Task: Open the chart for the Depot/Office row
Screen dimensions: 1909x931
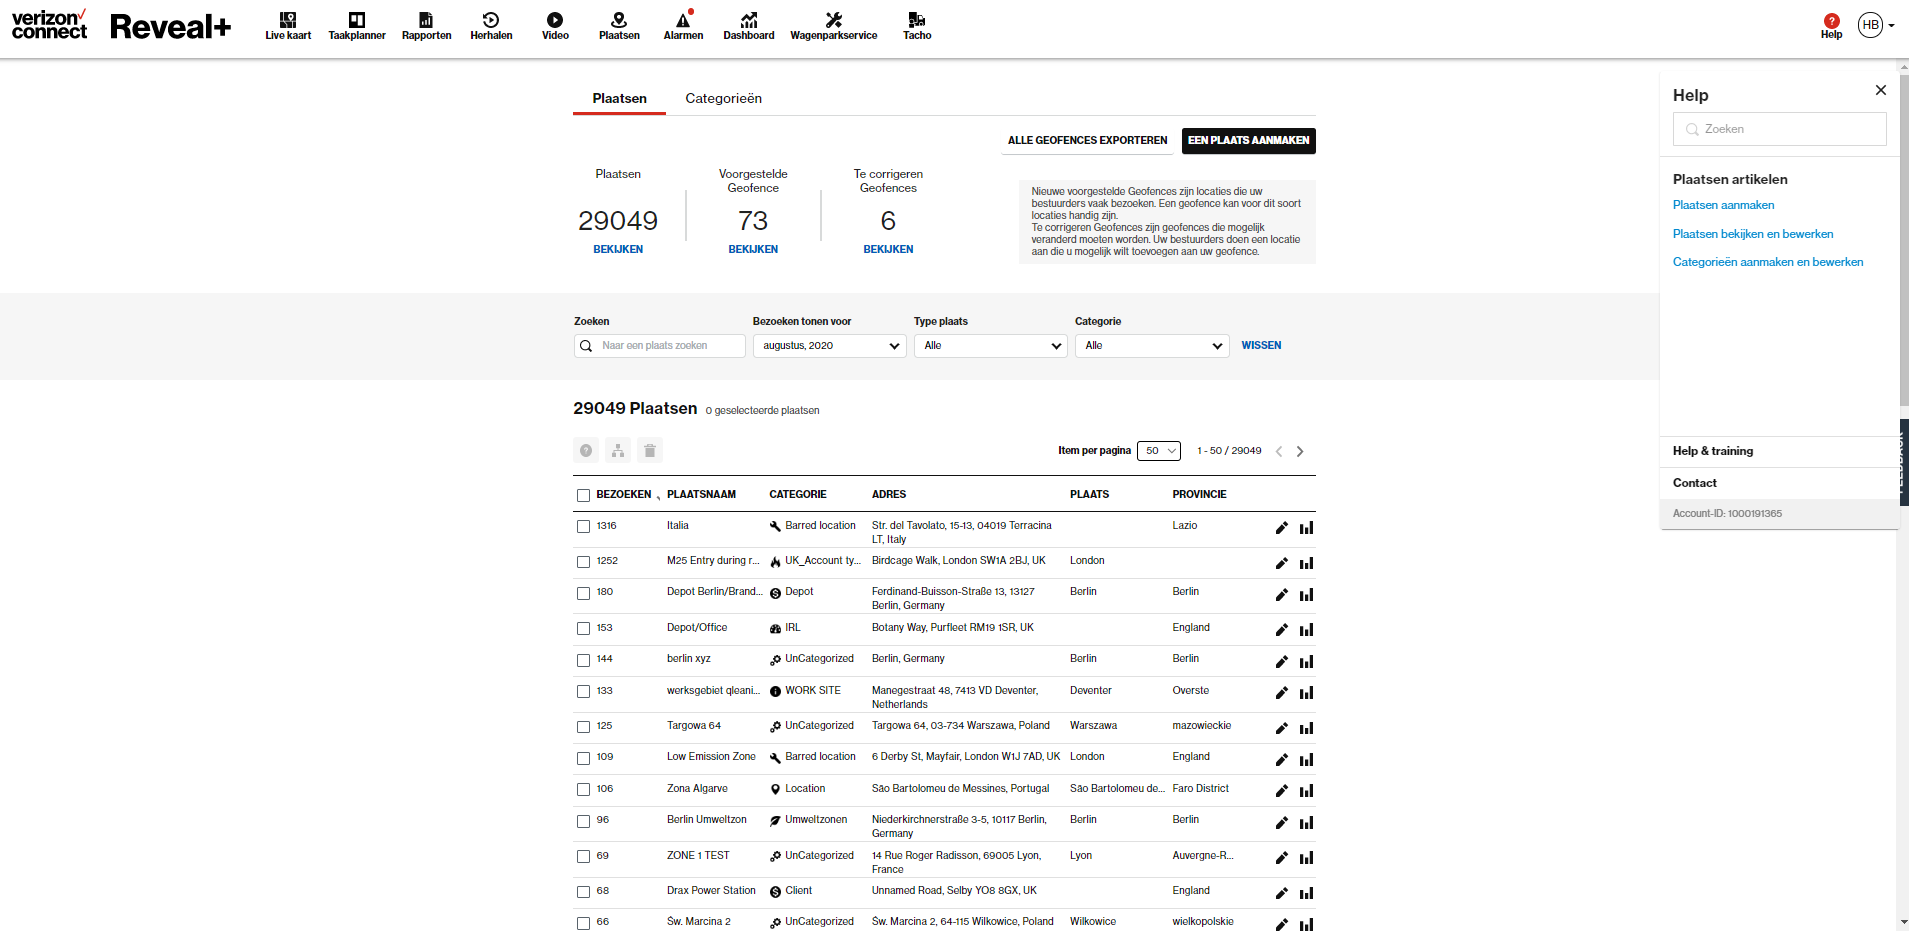Action: click(1306, 630)
